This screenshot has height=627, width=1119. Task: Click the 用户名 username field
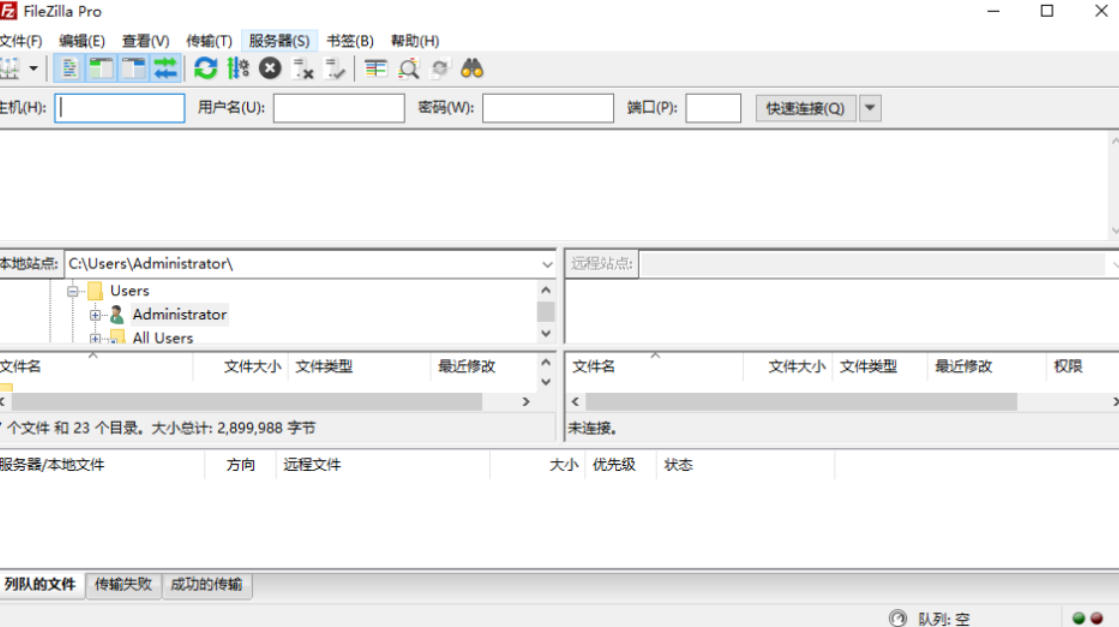(338, 108)
